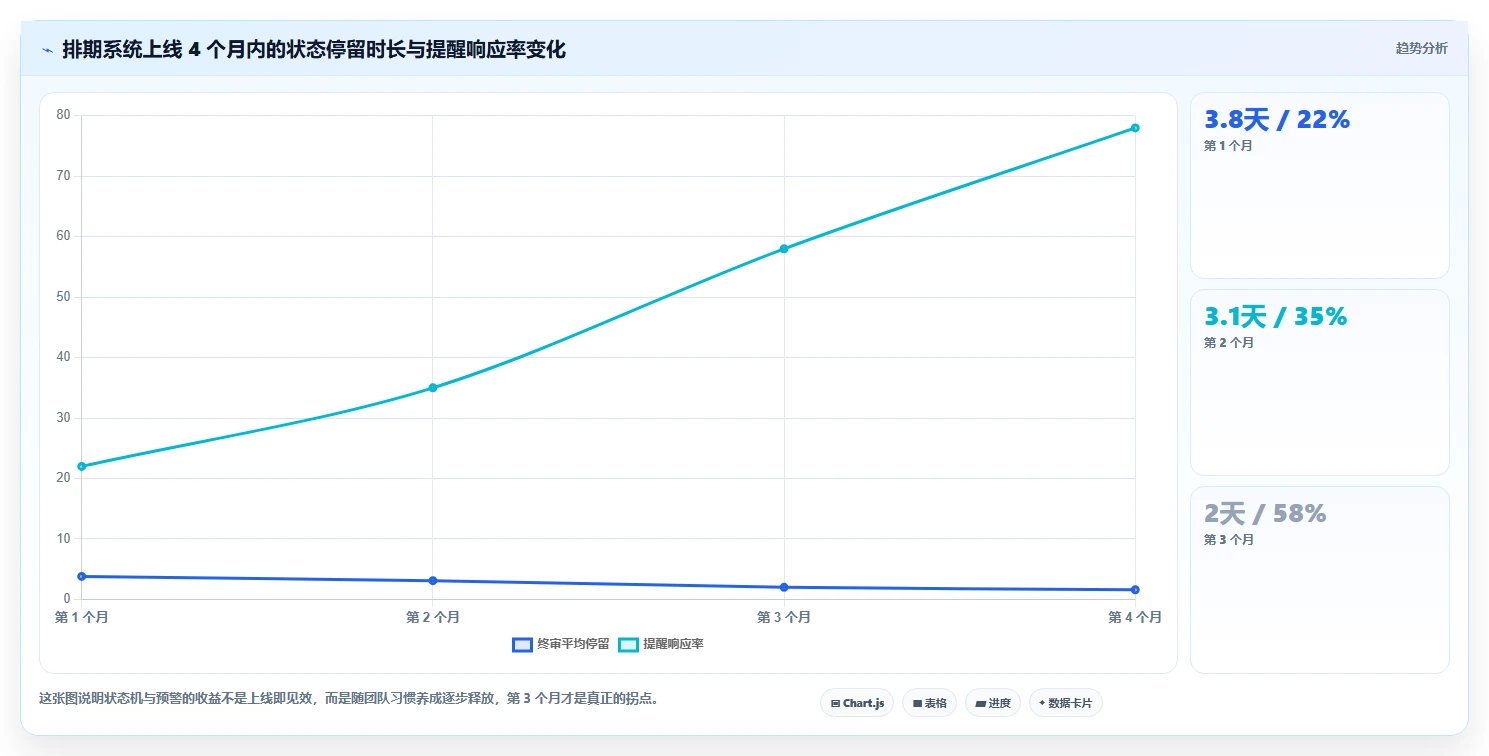Open the 2天 / 58% third month card
This screenshot has width=1489, height=756.
click(x=1319, y=579)
